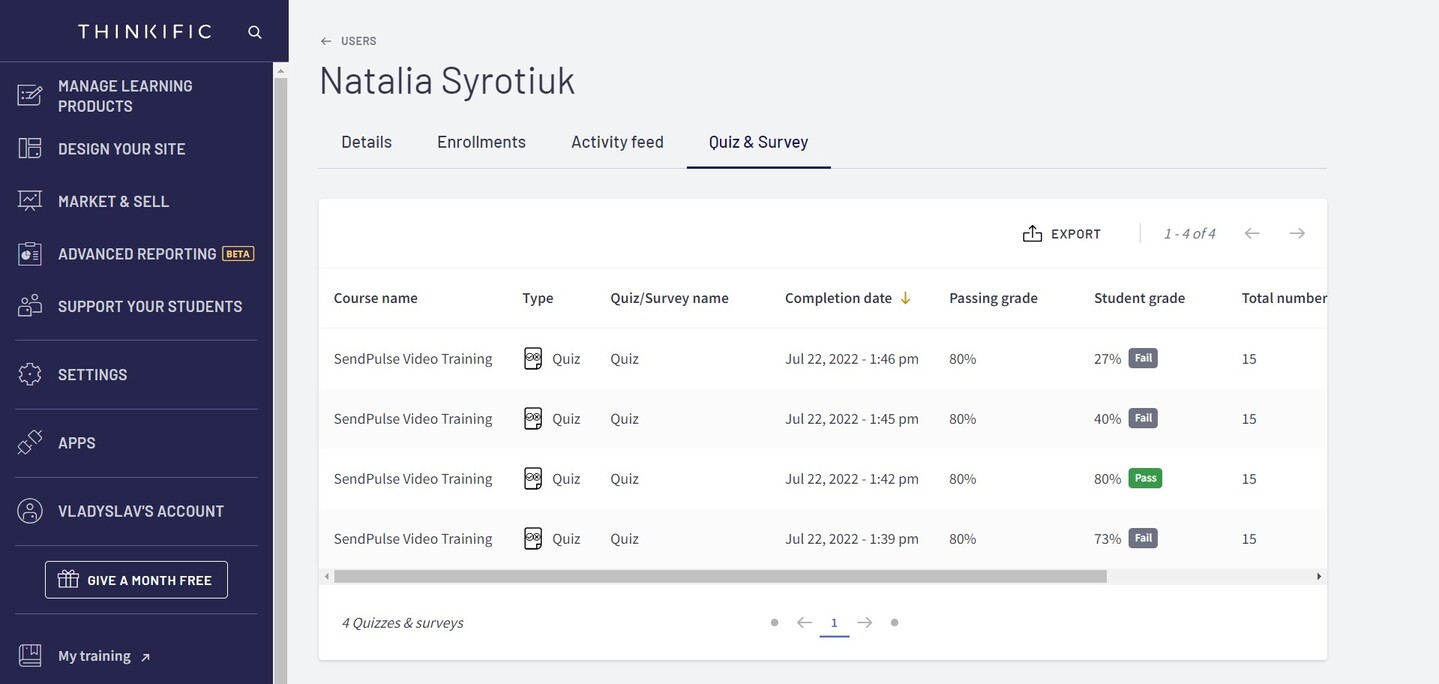Screen dimensions: 1439x684
Task: Go to first page using bottom left dot
Action: click(x=774, y=622)
